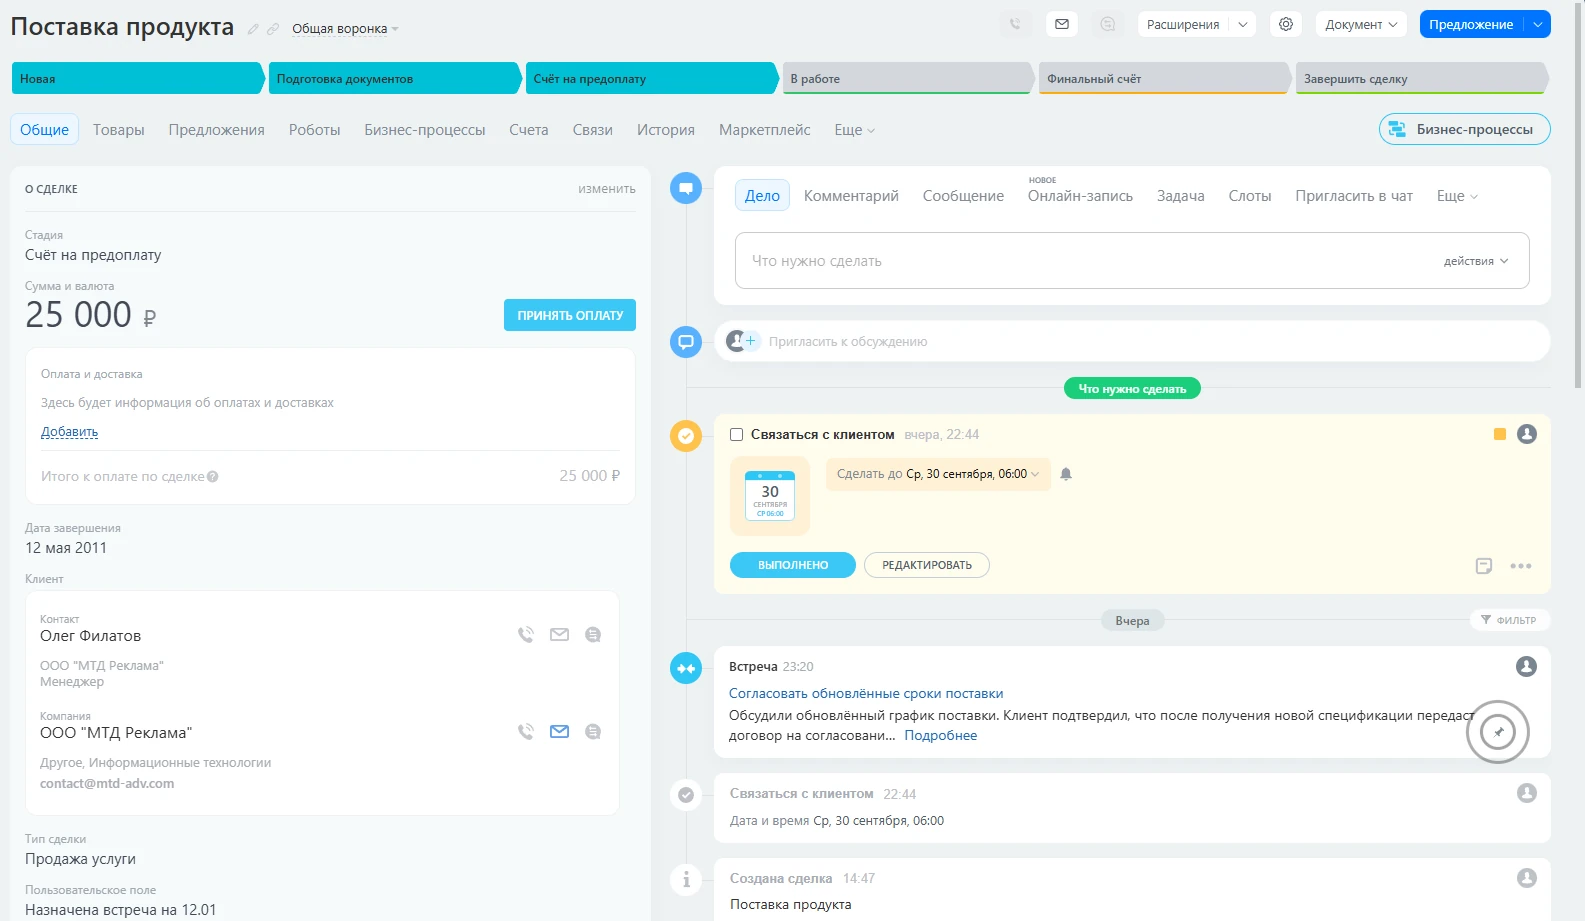
Task: Open the действия dropdown in activity input
Action: point(1476,261)
